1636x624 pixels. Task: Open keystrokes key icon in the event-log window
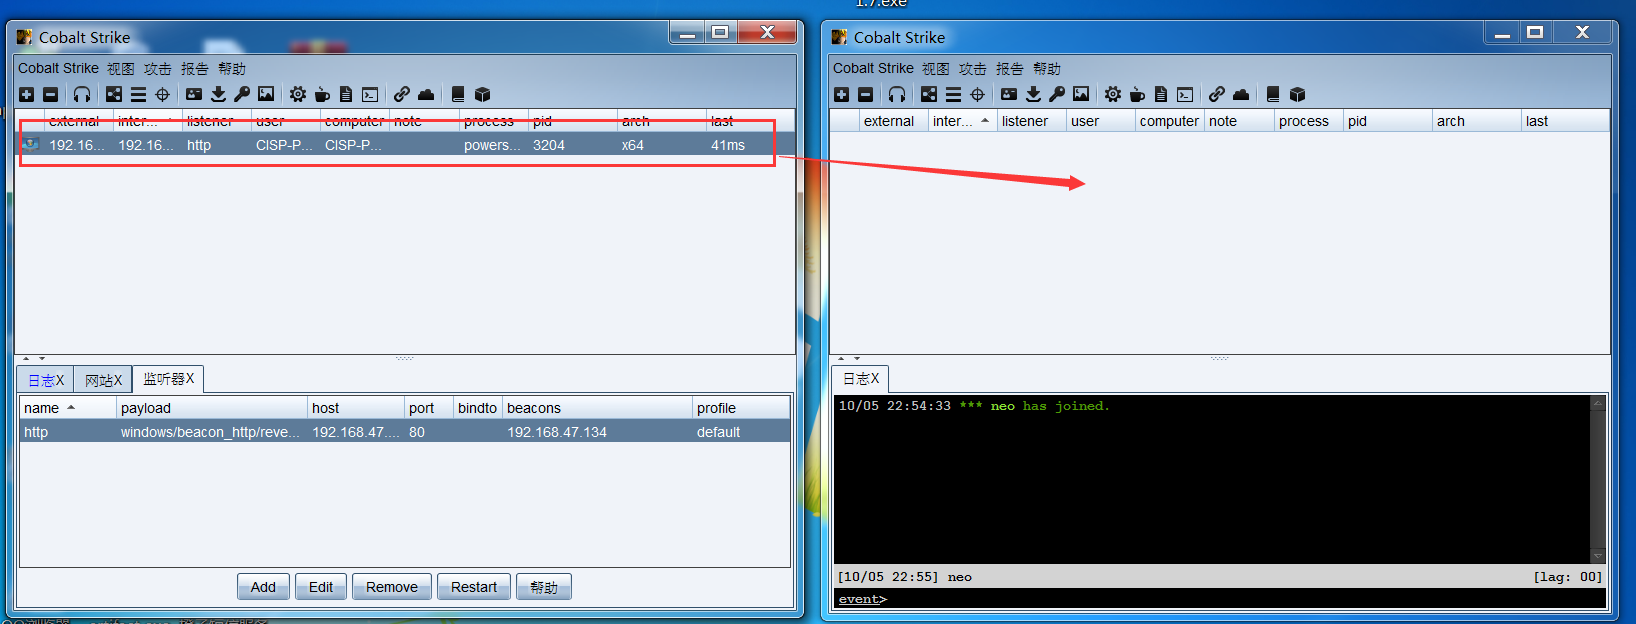point(1057,94)
